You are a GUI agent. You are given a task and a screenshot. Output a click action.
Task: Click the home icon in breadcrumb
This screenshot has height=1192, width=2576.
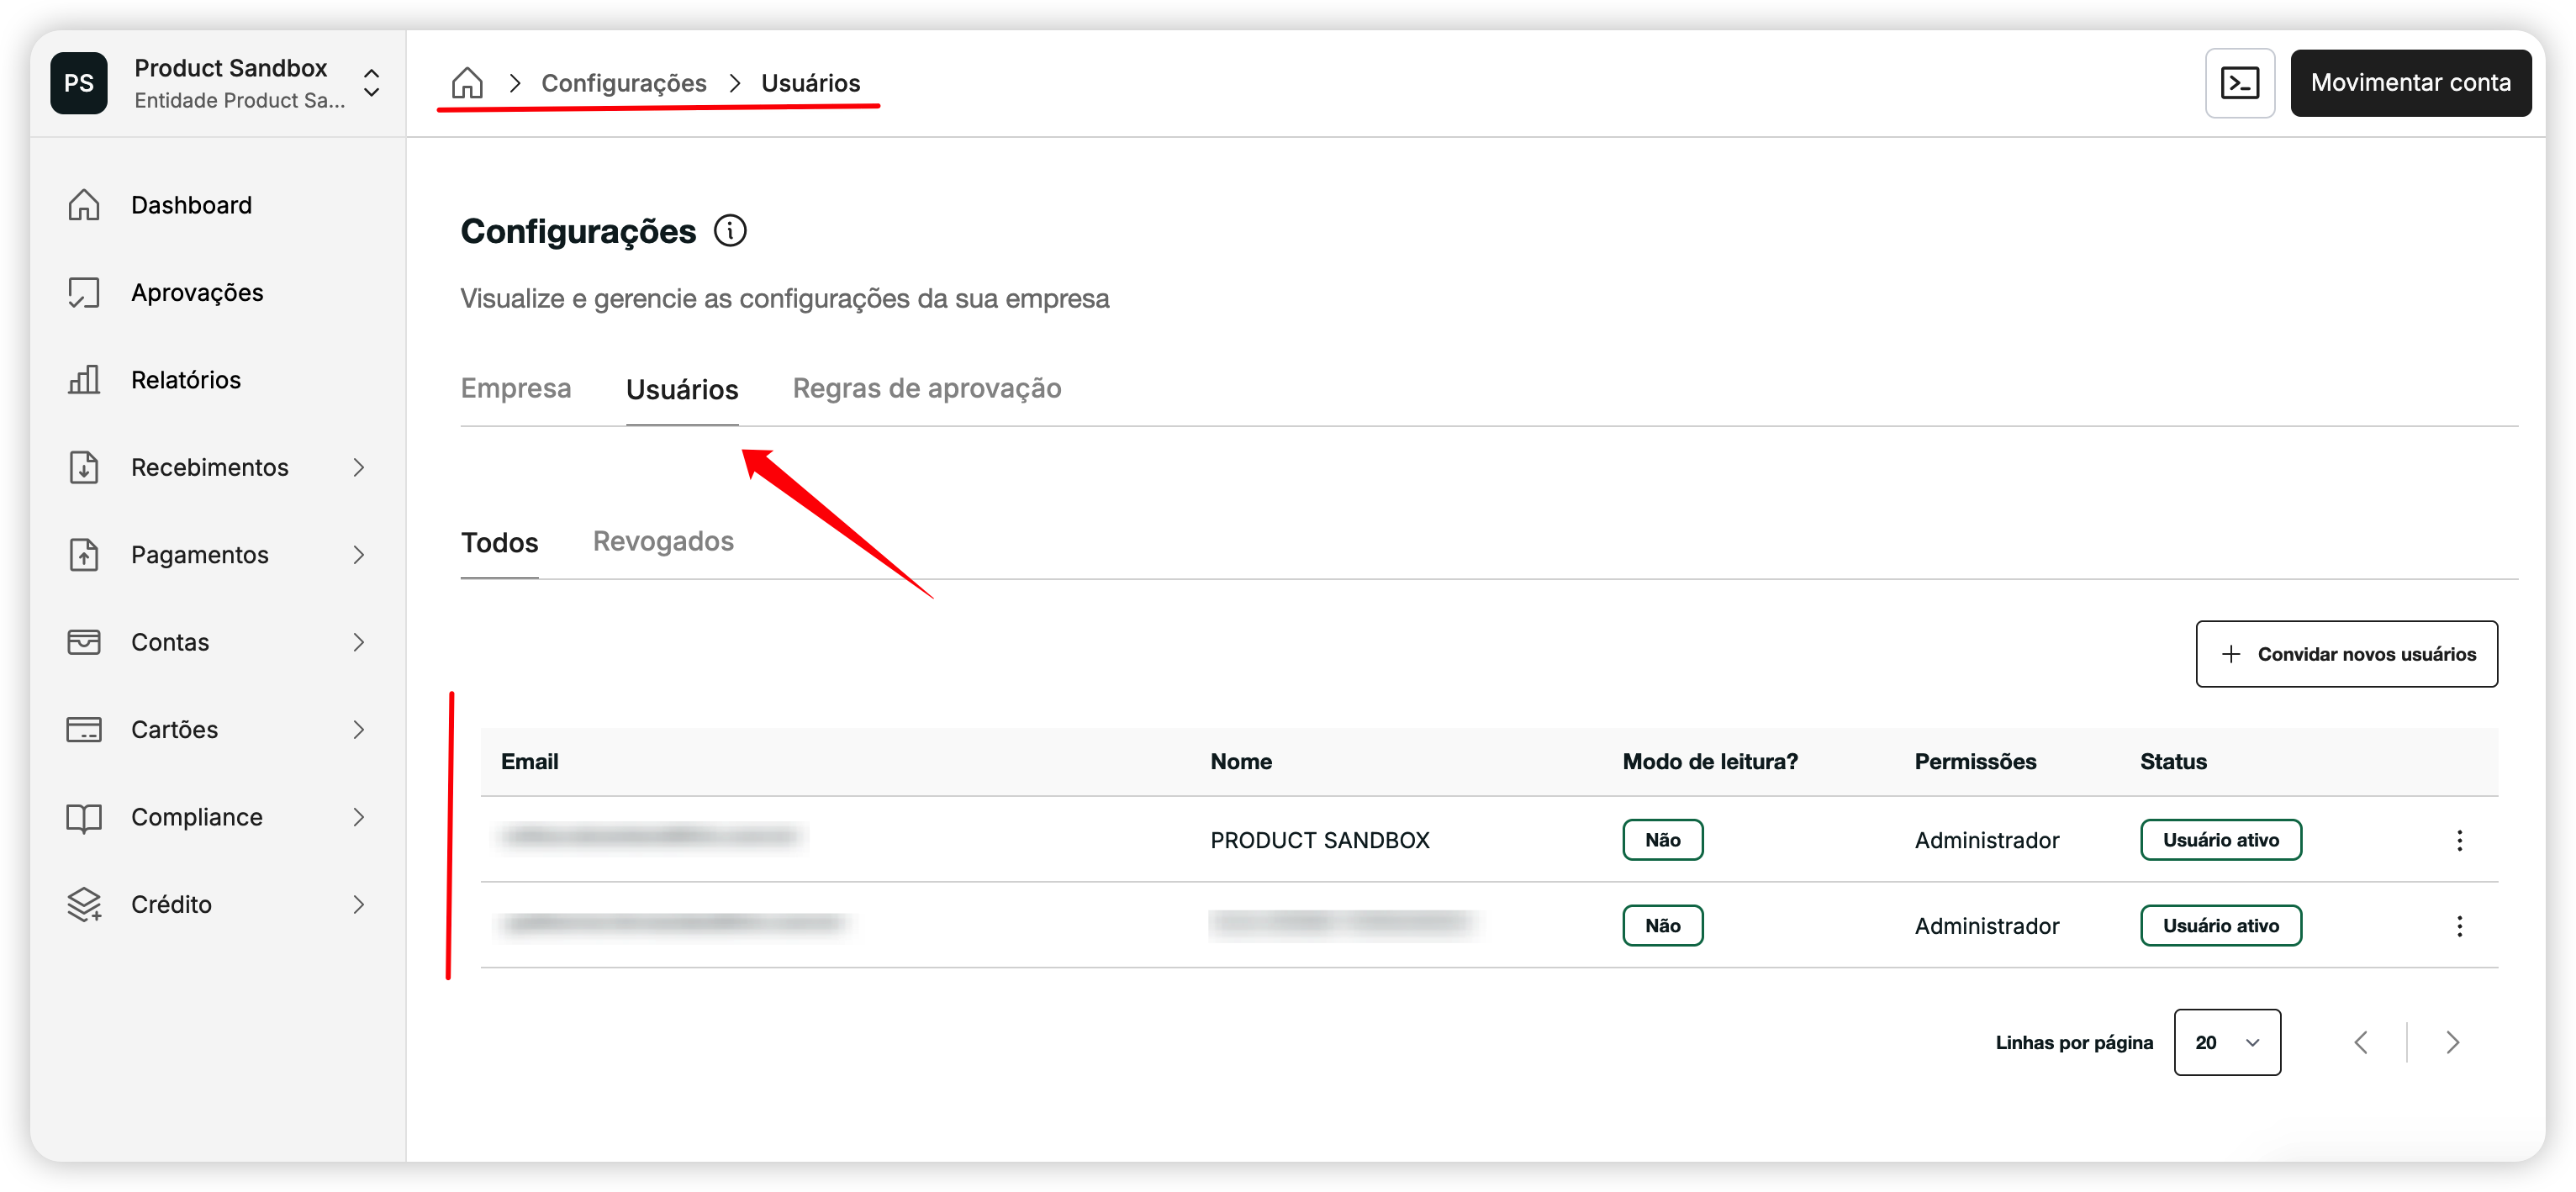point(467,83)
